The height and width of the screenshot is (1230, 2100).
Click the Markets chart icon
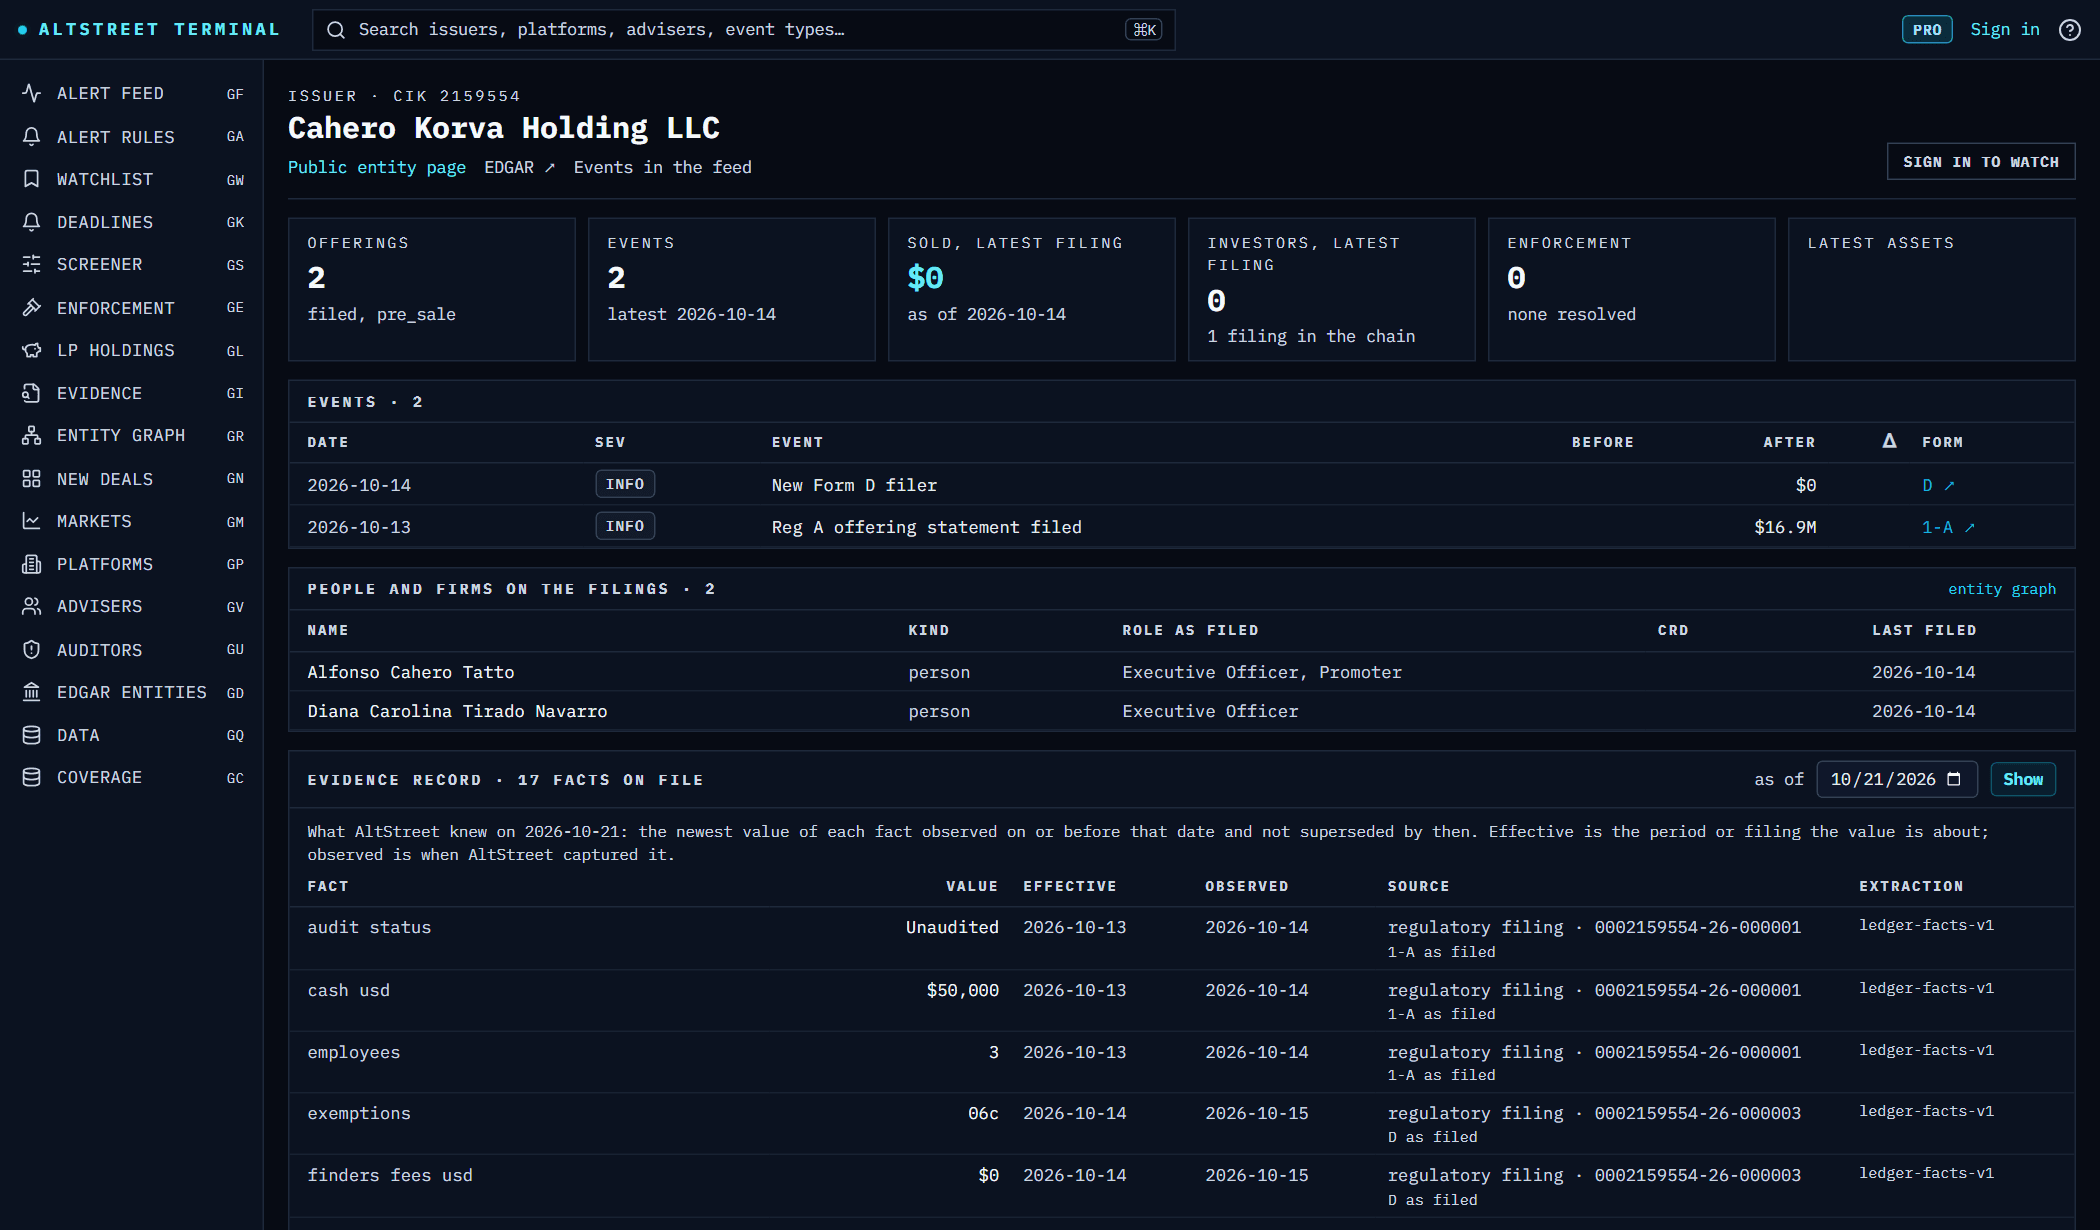point(32,521)
